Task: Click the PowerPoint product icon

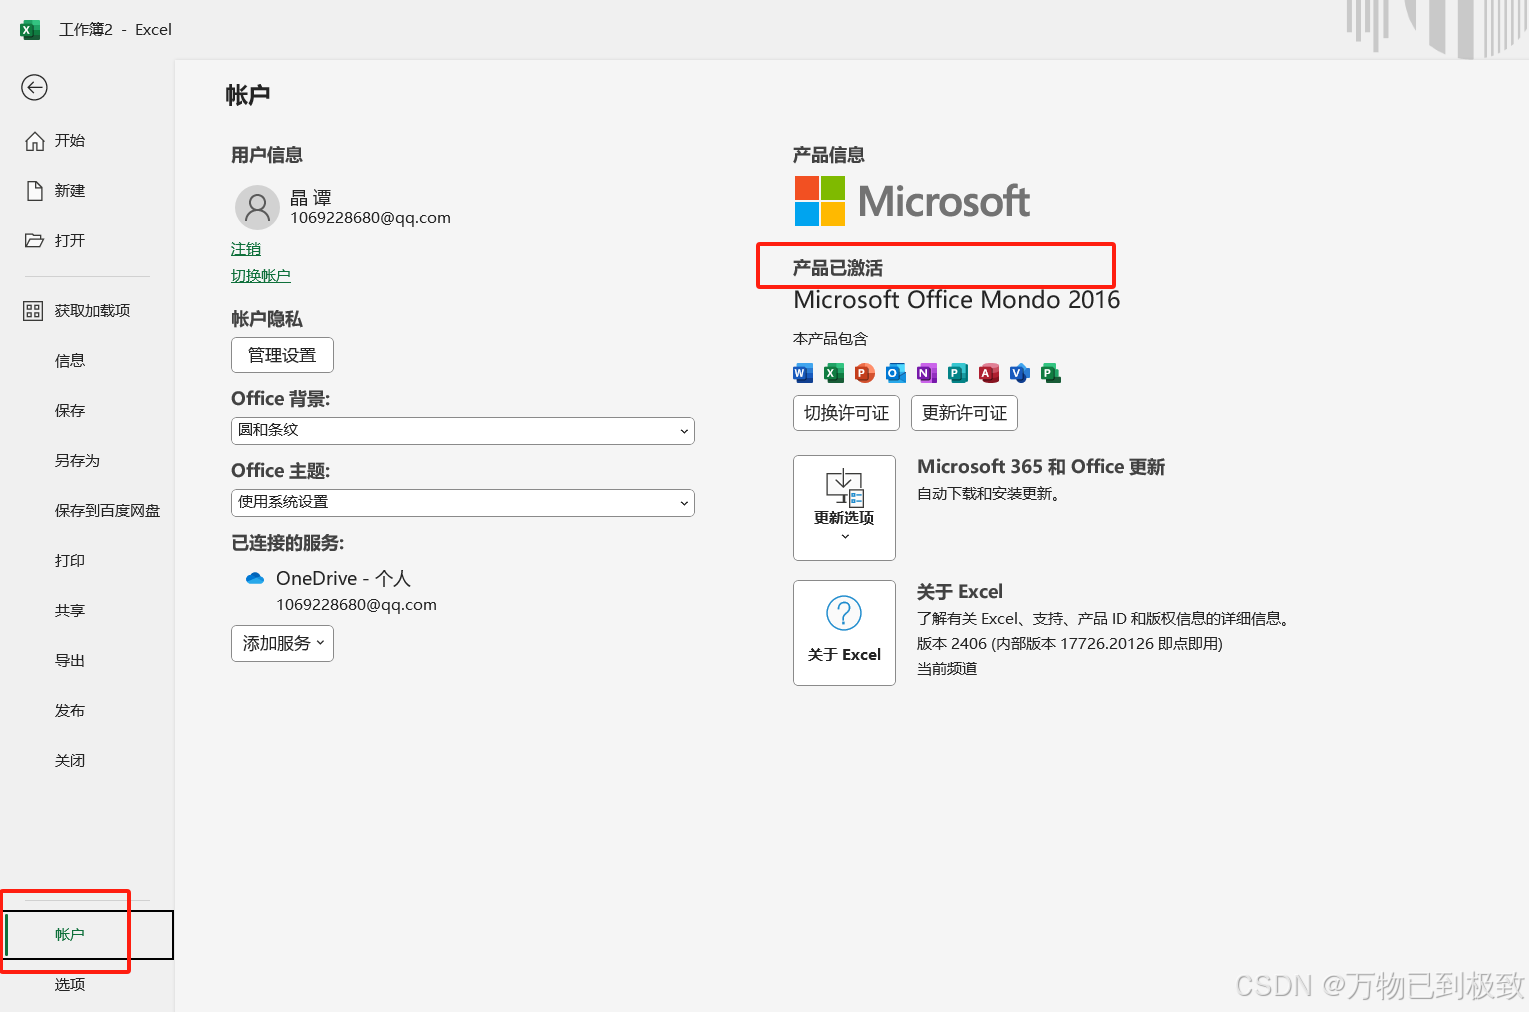Action: 865,373
